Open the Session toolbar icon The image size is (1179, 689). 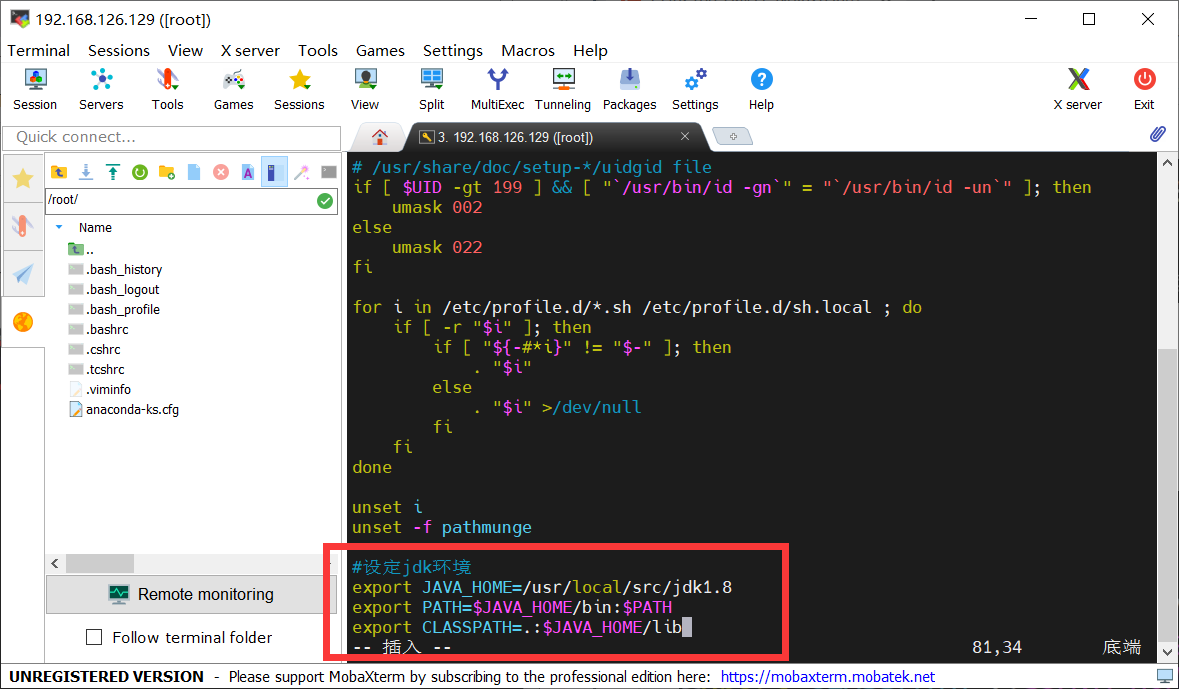click(35, 89)
